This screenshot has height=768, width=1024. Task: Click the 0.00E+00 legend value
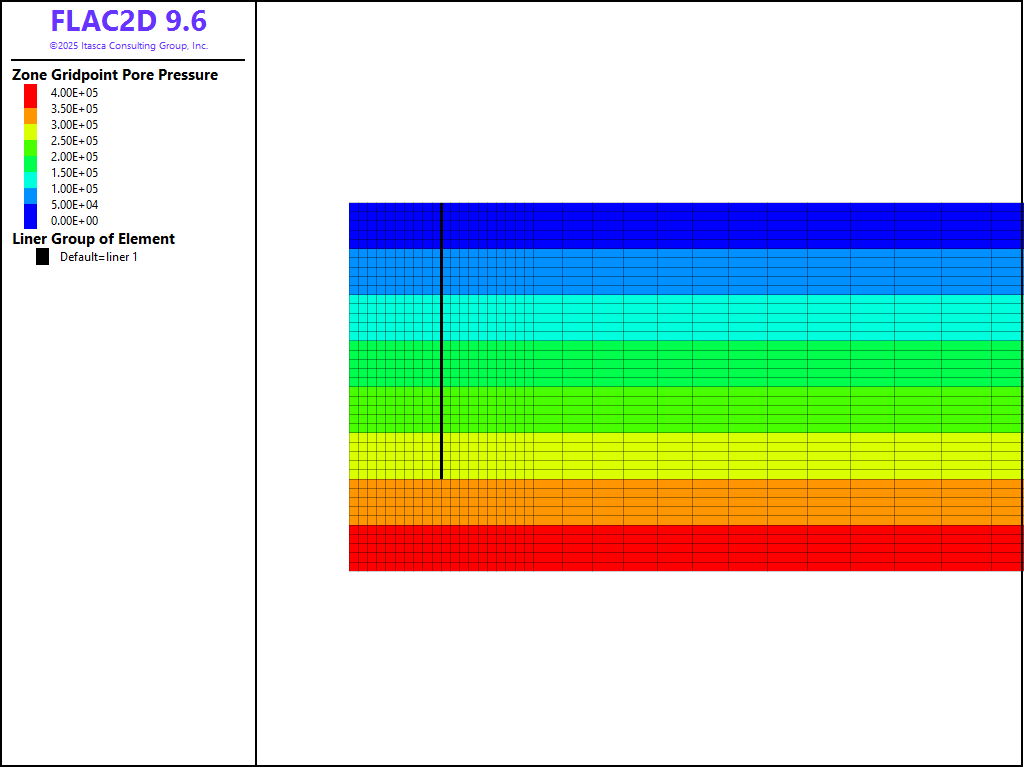coord(75,221)
